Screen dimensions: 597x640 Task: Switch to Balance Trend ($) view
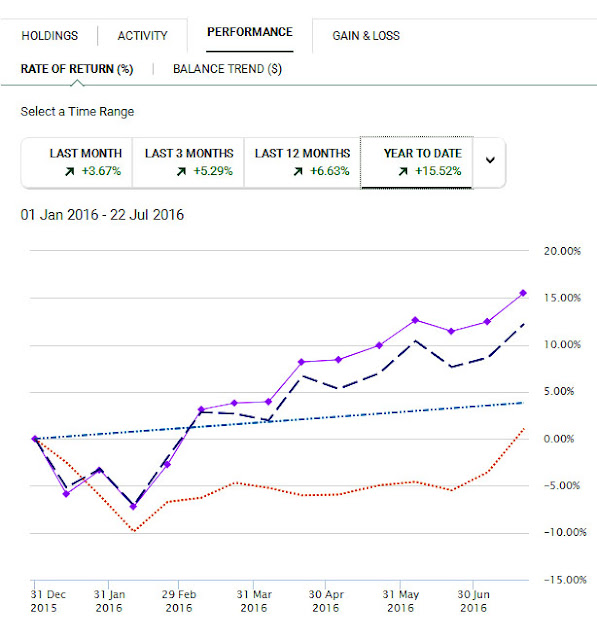(227, 69)
